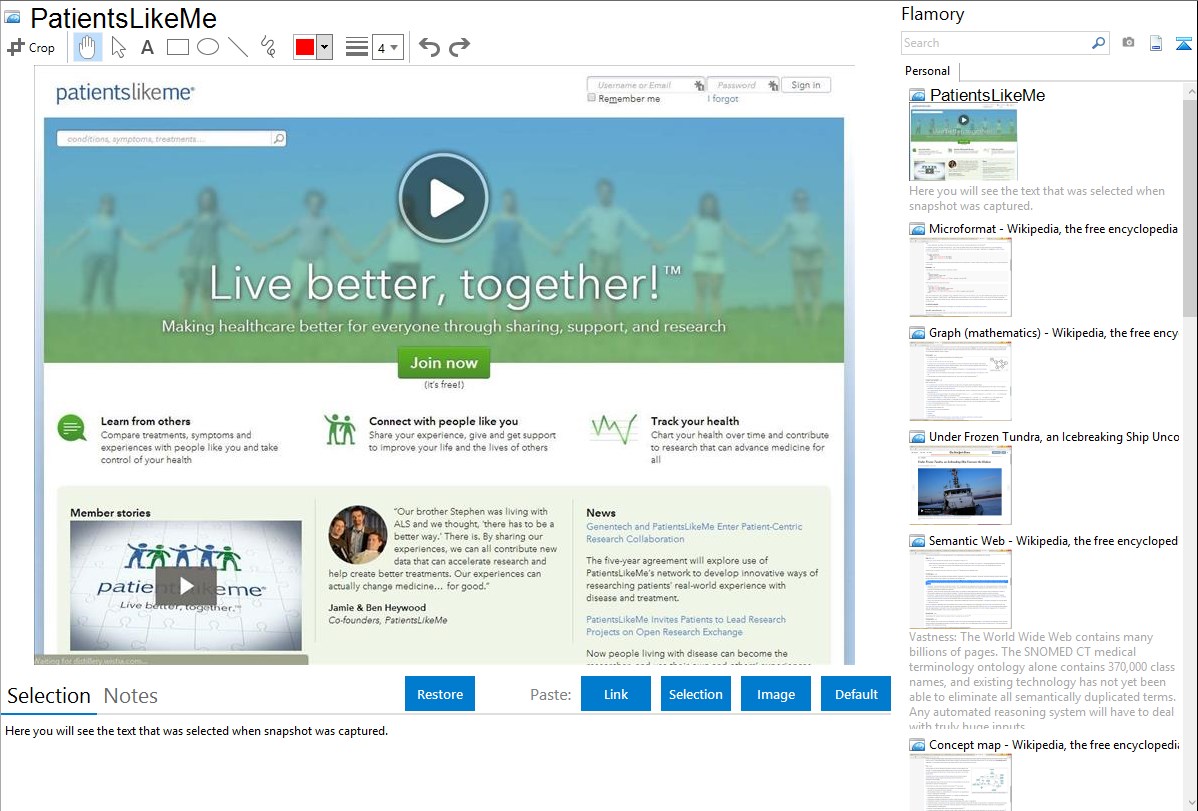Click the search magnifier in the website search box

click(x=279, y=138)
